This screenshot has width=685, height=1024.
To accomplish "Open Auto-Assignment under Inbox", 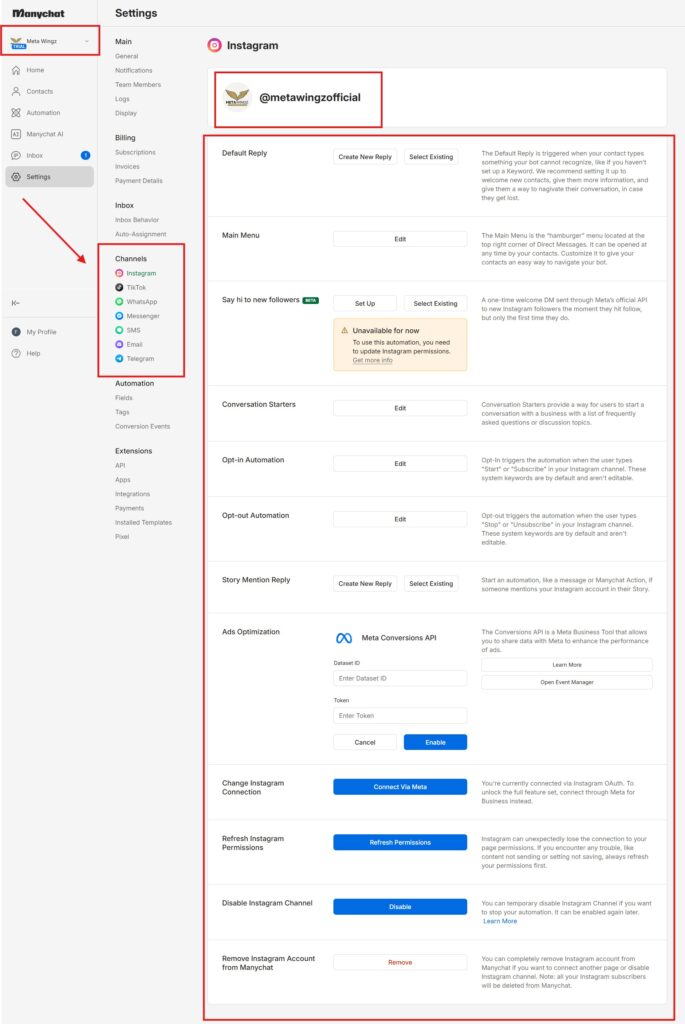I will tap(140, 234).
